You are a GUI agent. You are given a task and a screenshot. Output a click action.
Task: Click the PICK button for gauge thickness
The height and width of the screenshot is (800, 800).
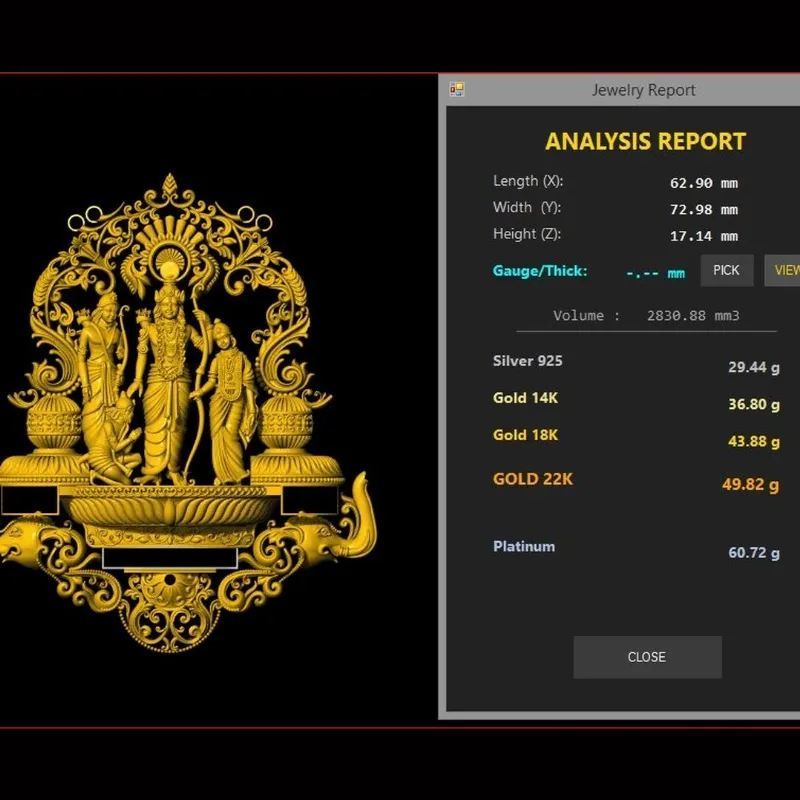point(727,270)
